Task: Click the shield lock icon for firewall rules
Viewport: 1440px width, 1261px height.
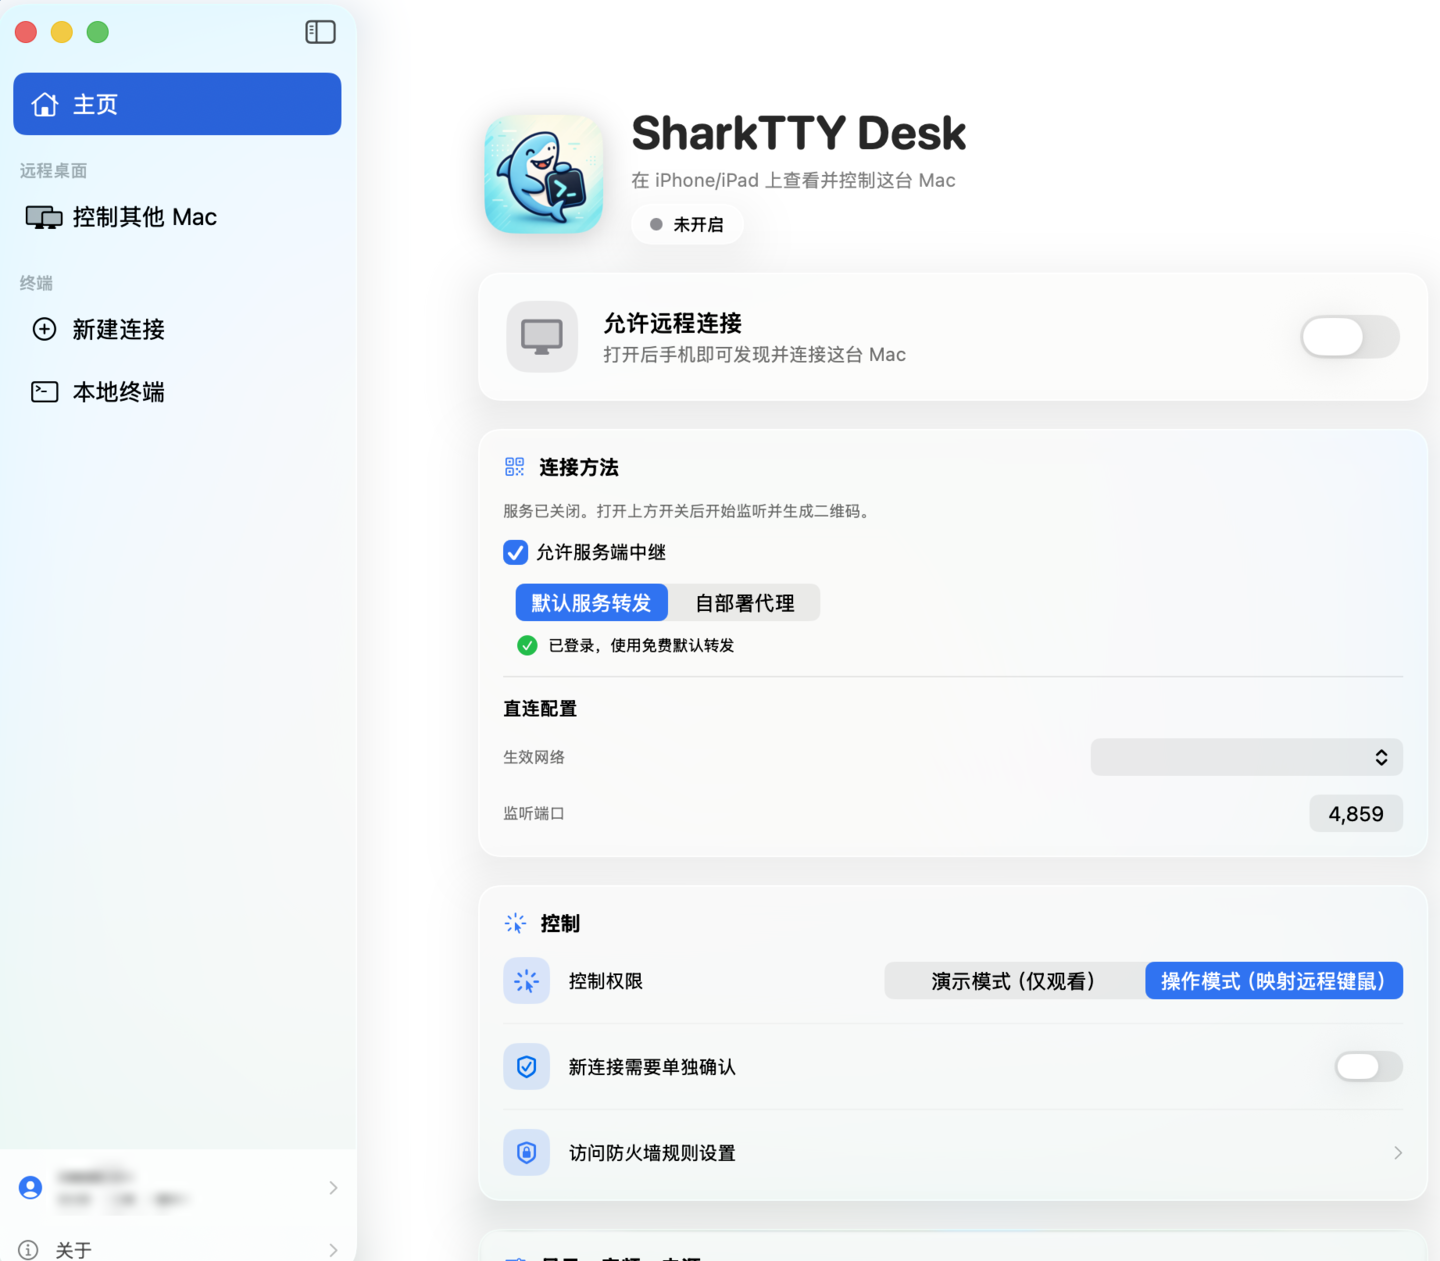Action: [526, 1153]
